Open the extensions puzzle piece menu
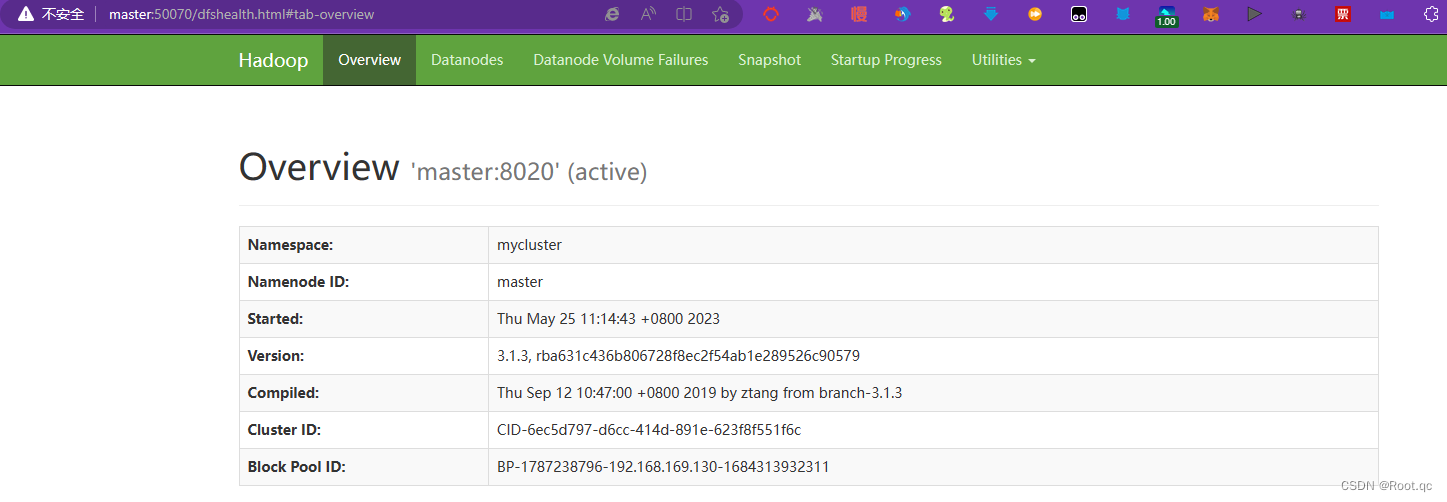Image resolution: width=1447 pixels, height=502 pixels. coord(1431,14)
